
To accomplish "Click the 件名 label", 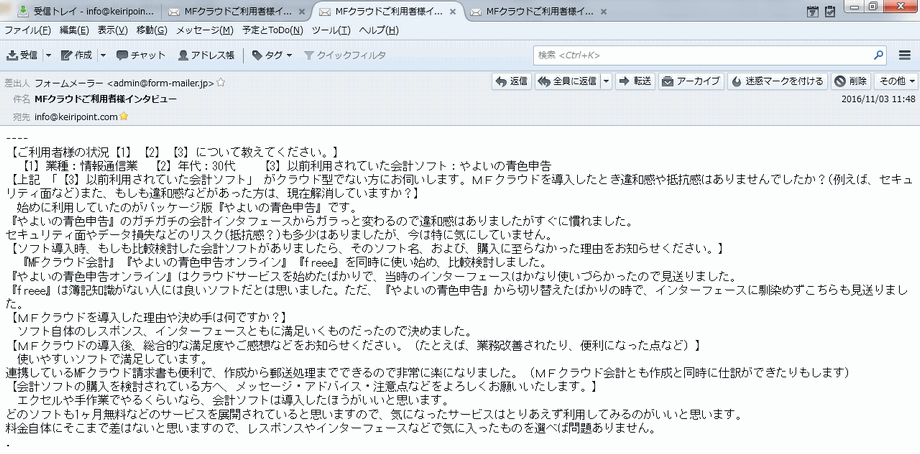I will [21, 100].
